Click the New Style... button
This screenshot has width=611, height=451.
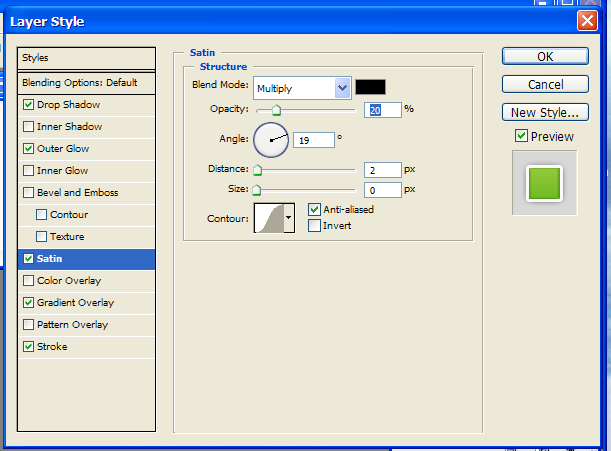coord(545,113)
